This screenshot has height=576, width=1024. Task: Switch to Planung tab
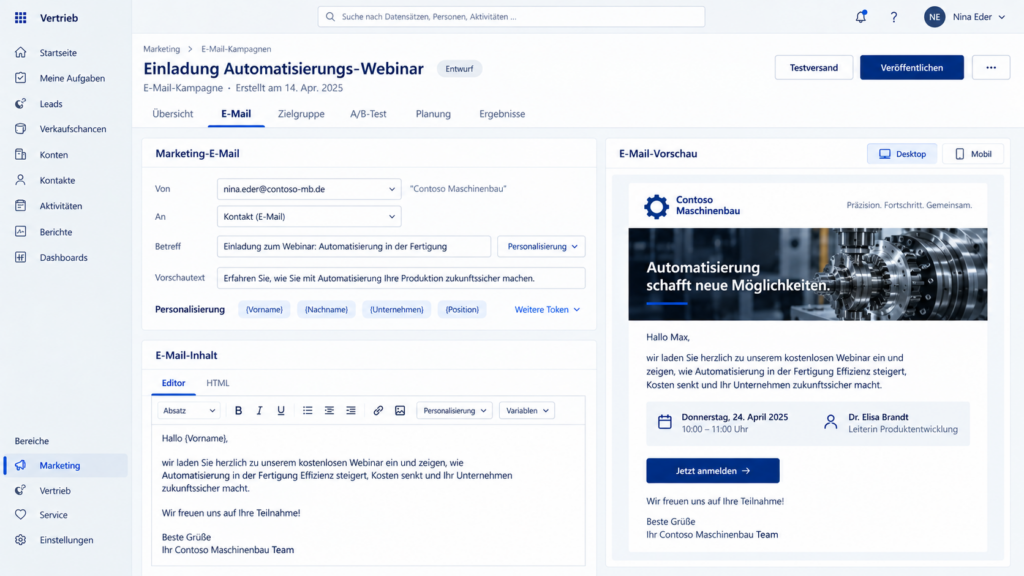433,114
